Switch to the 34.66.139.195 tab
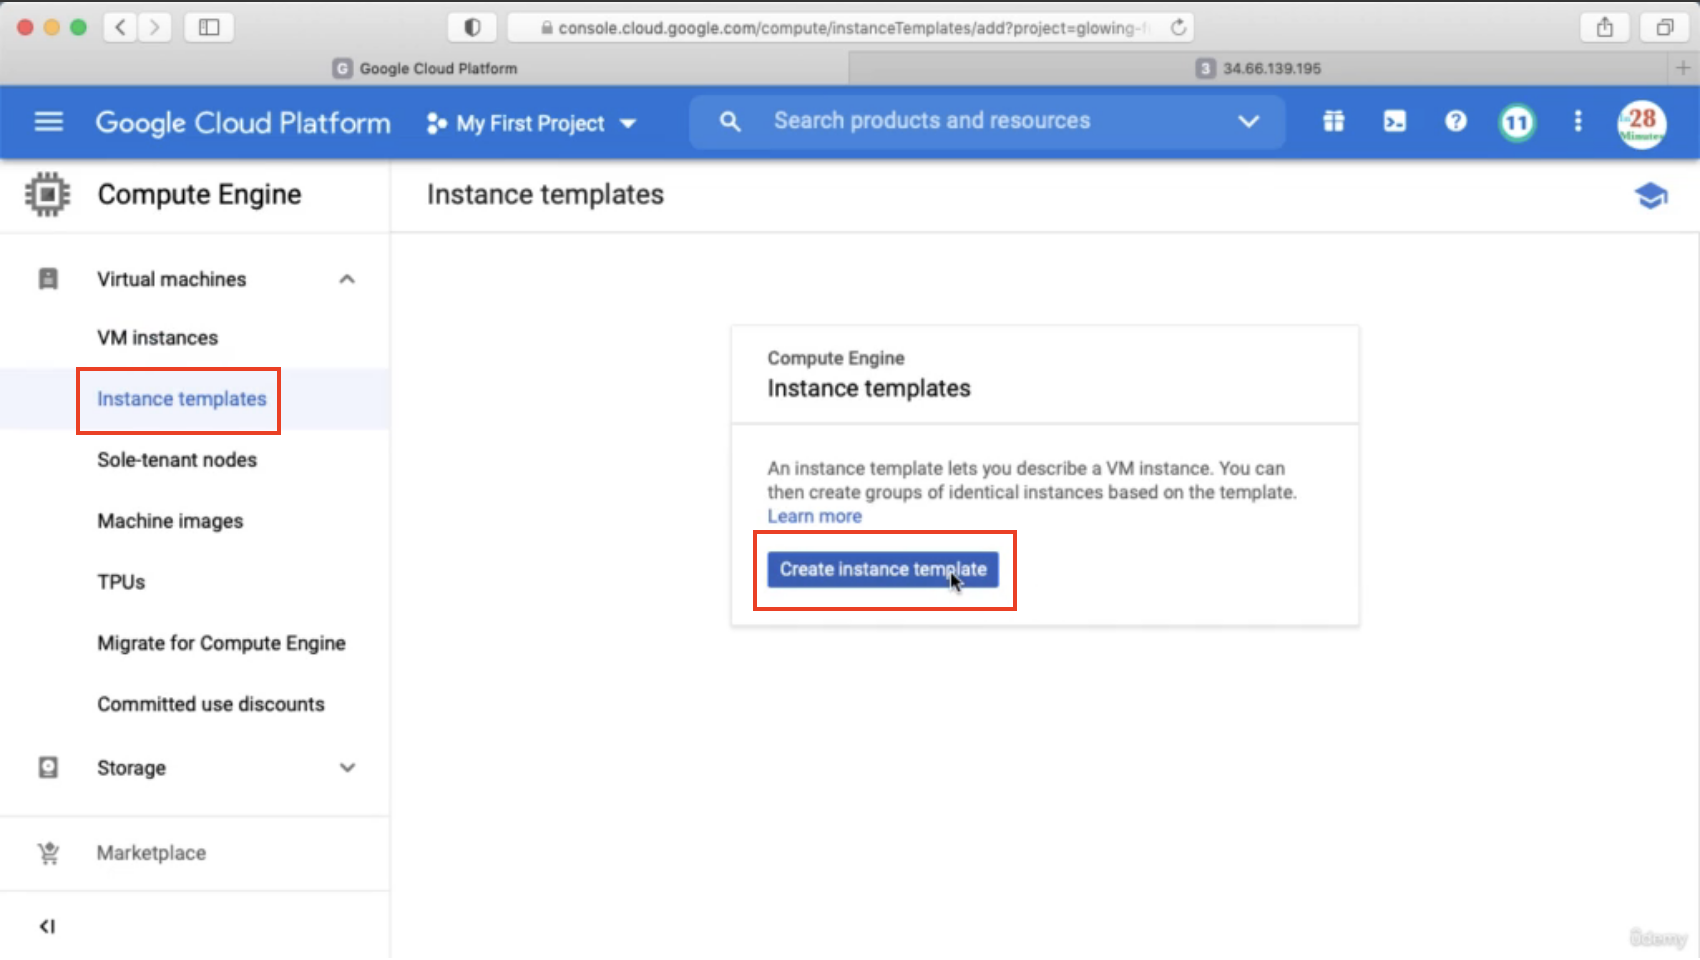The height and width of the screenshot is (960, 1700). [x=1259, y=68]
